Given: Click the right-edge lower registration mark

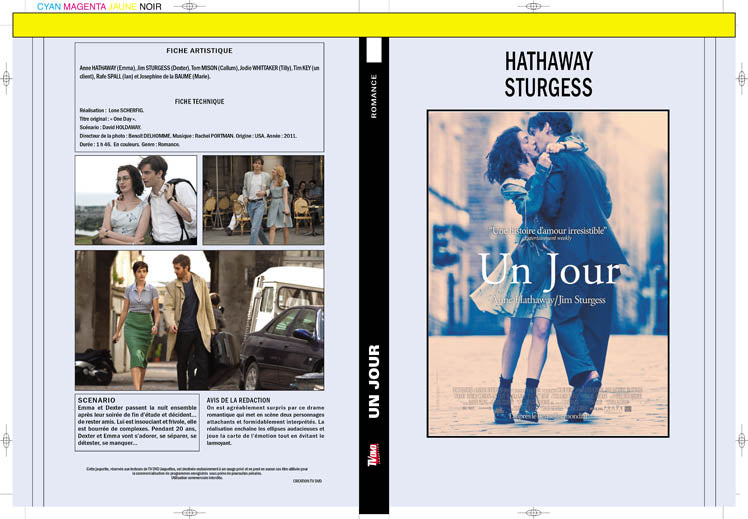Looking at the screenshot, I should tap(742, 440).
